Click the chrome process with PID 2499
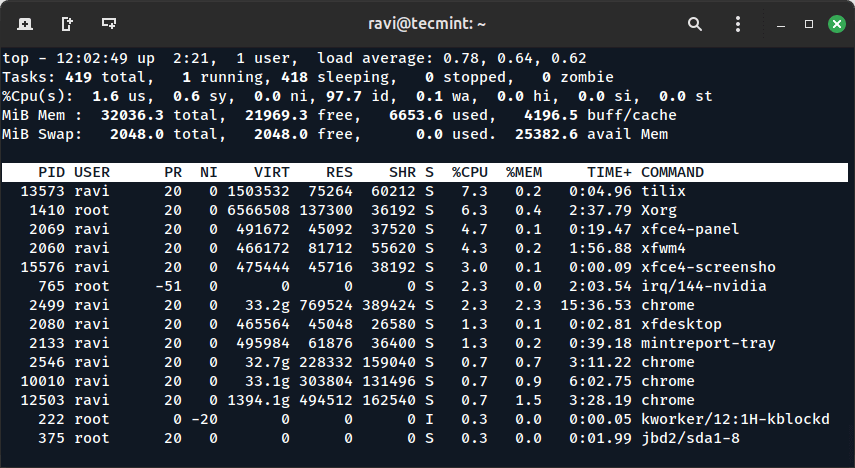 pos(667,305)
